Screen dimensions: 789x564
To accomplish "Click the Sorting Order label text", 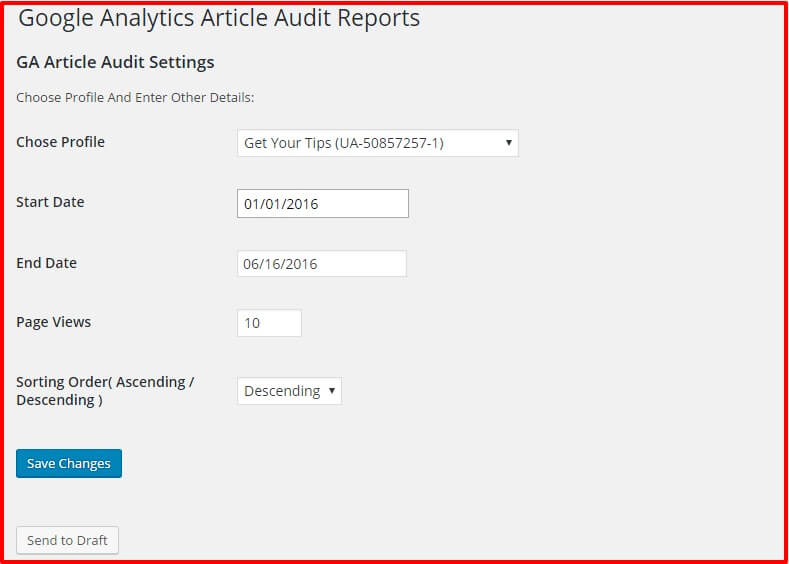I will (x=105, y=391).
